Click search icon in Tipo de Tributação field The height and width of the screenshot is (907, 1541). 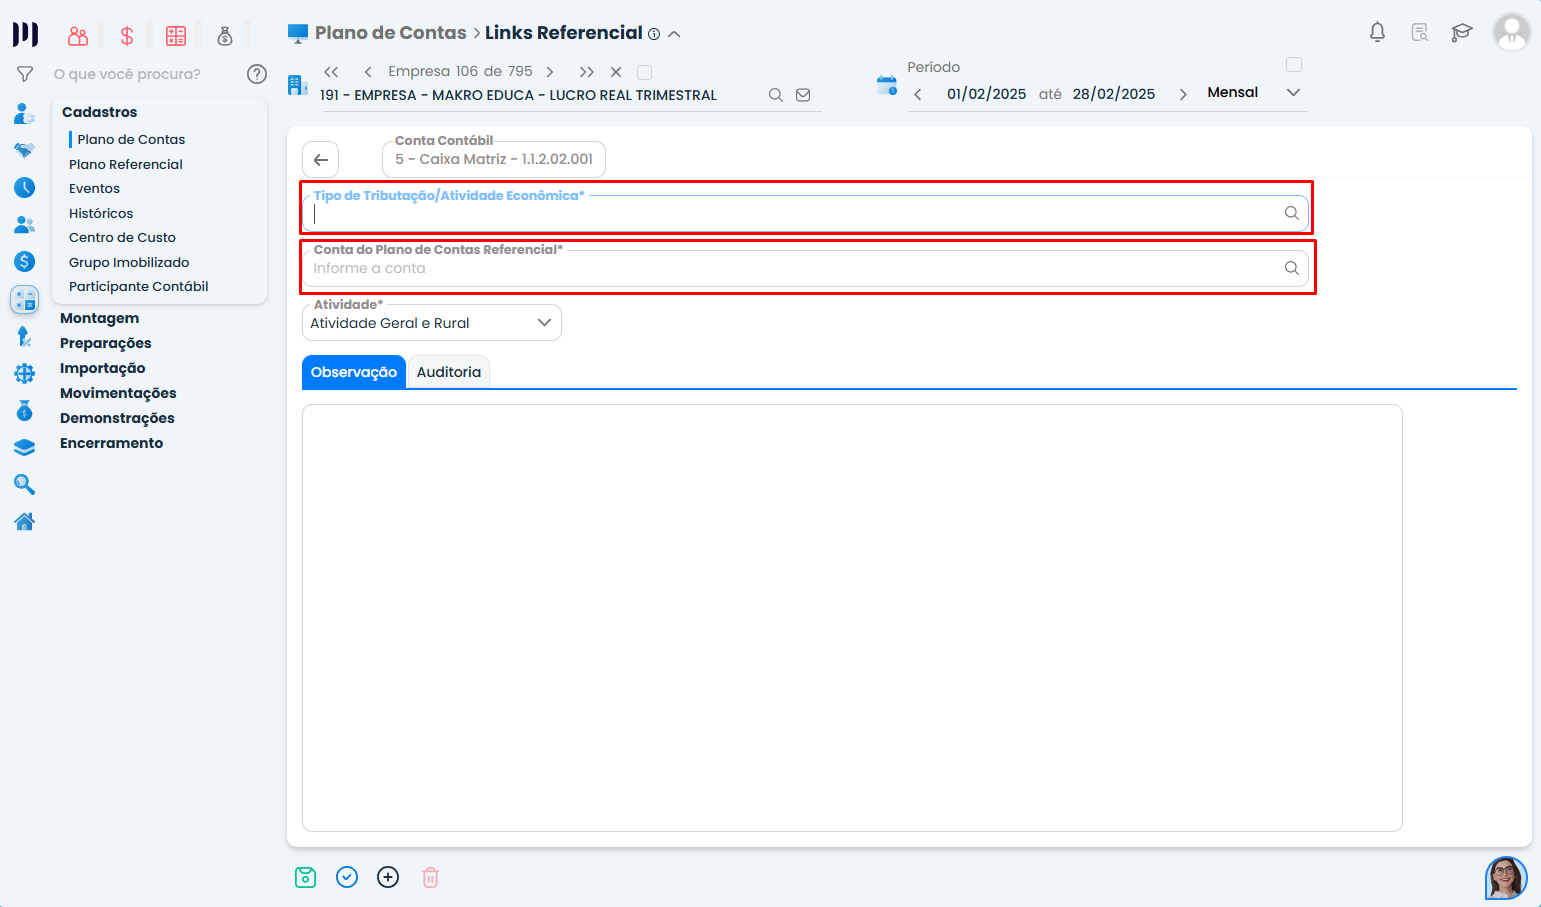1291,213
